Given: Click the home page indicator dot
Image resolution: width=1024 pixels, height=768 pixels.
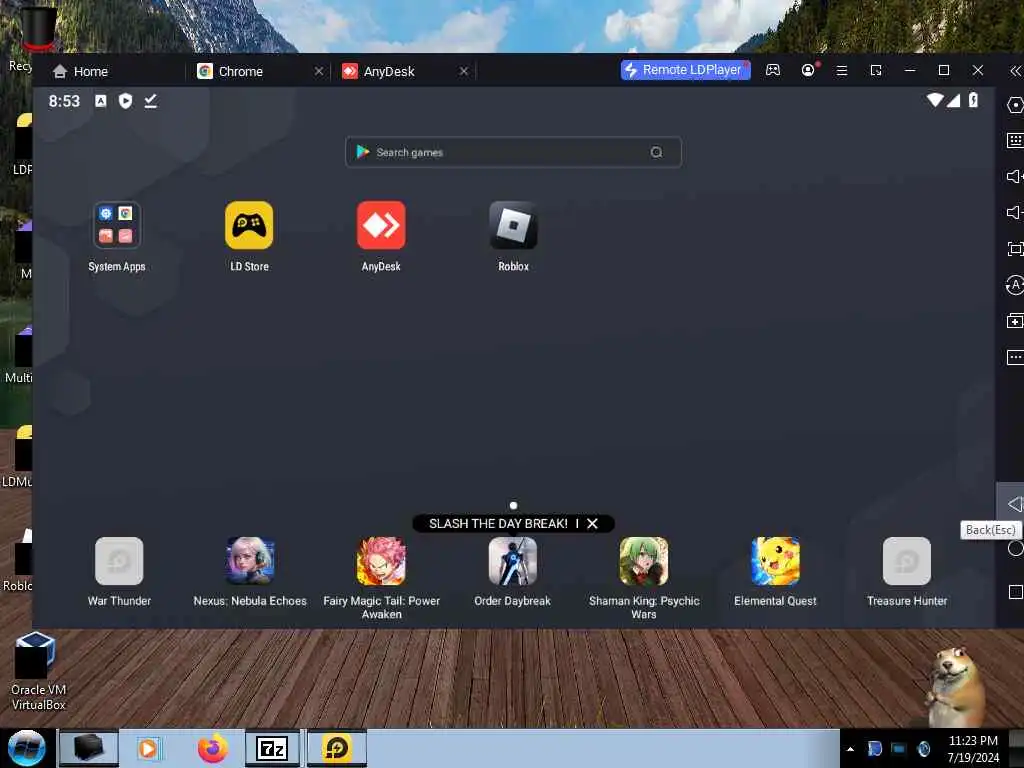Looking at the screenshot, I should coord(513,505).
